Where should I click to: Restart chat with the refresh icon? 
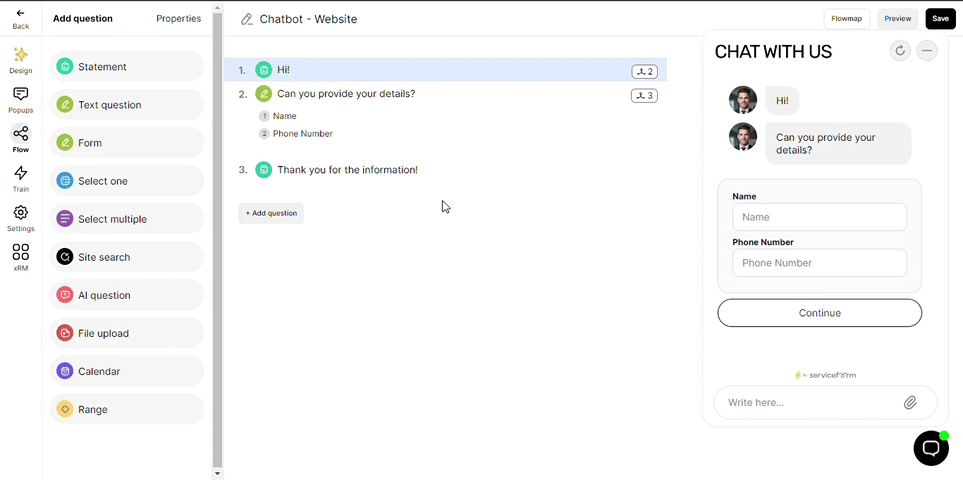click(x=900, y=51)
